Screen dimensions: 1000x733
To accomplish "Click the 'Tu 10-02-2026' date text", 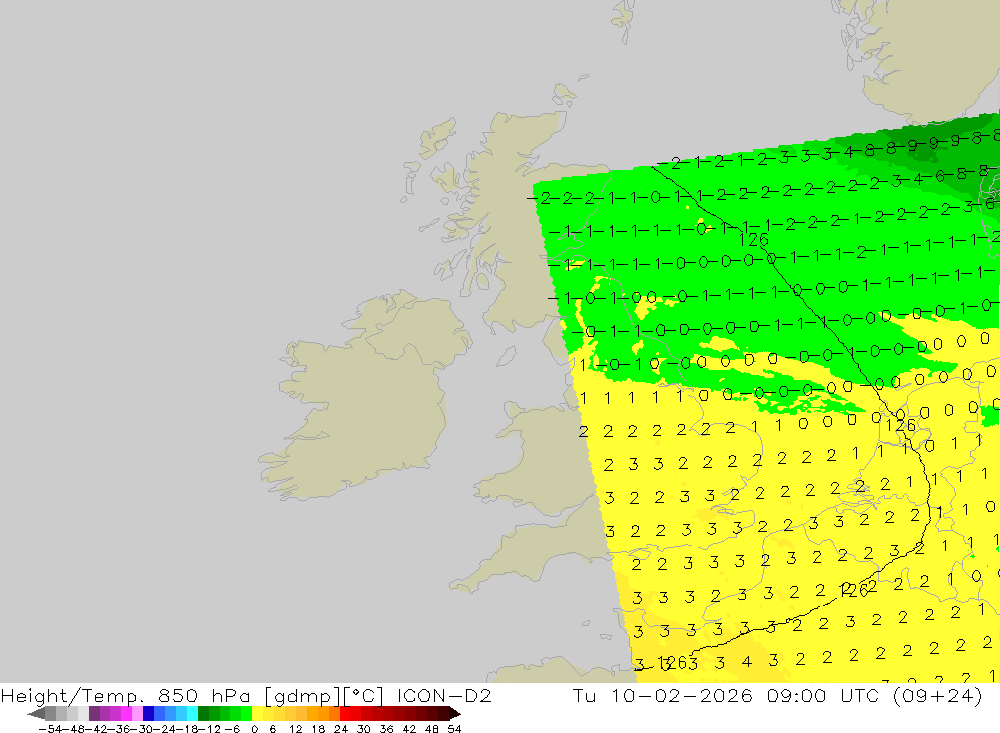I will tap(663, 695).
